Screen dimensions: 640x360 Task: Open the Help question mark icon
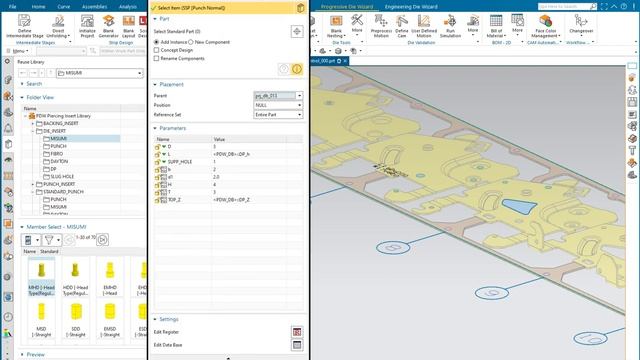624,7
